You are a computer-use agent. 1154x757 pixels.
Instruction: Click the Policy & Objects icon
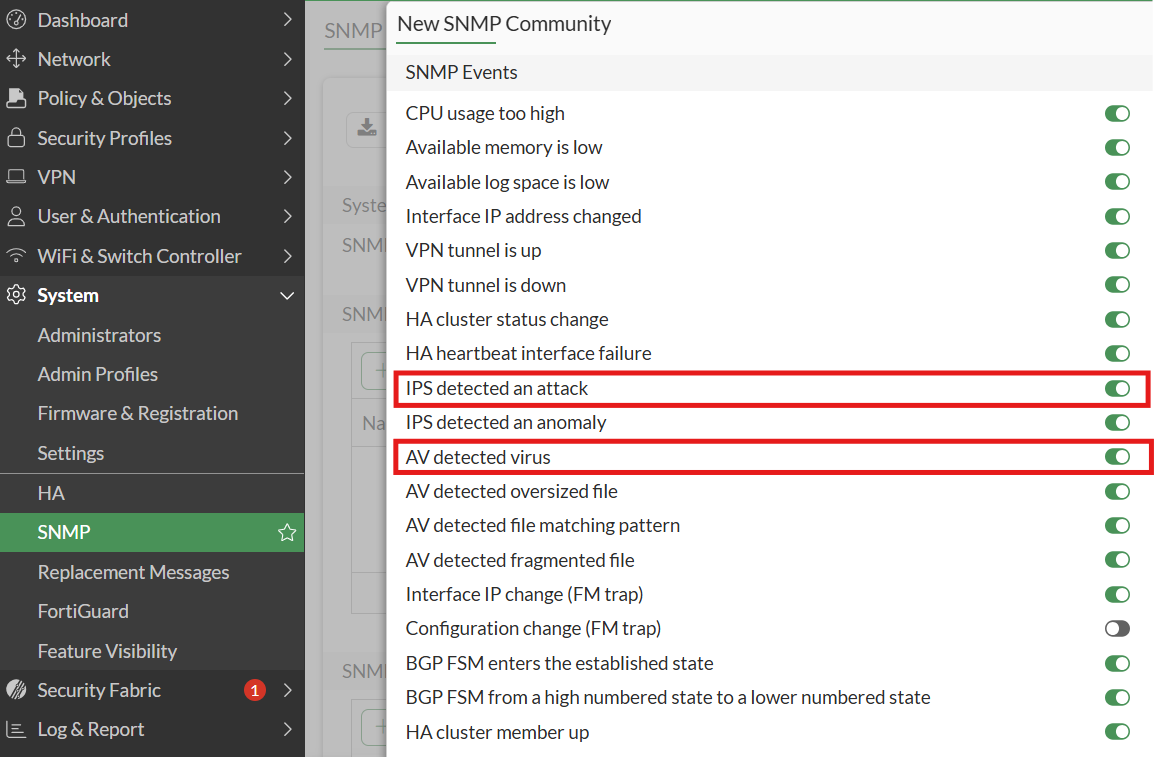pyautogui.click(x=16, y=98)
